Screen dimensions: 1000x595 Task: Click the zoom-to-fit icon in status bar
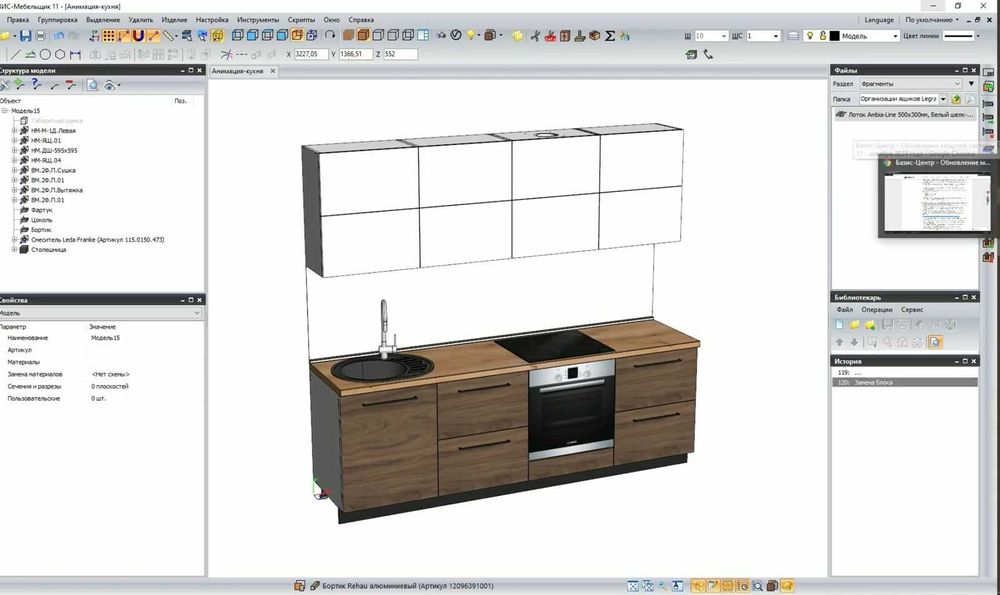(633, 585)
